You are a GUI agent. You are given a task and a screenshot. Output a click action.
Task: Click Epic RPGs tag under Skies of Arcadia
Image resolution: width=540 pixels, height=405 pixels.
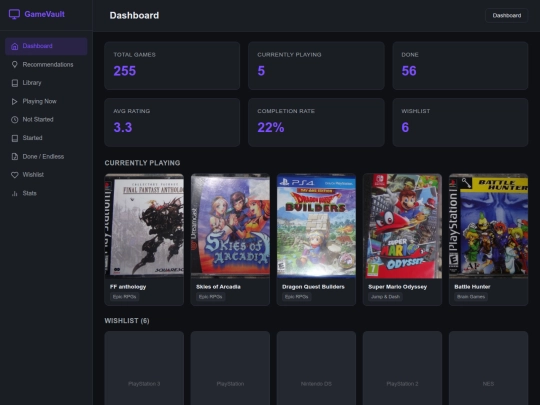(210, 297)
